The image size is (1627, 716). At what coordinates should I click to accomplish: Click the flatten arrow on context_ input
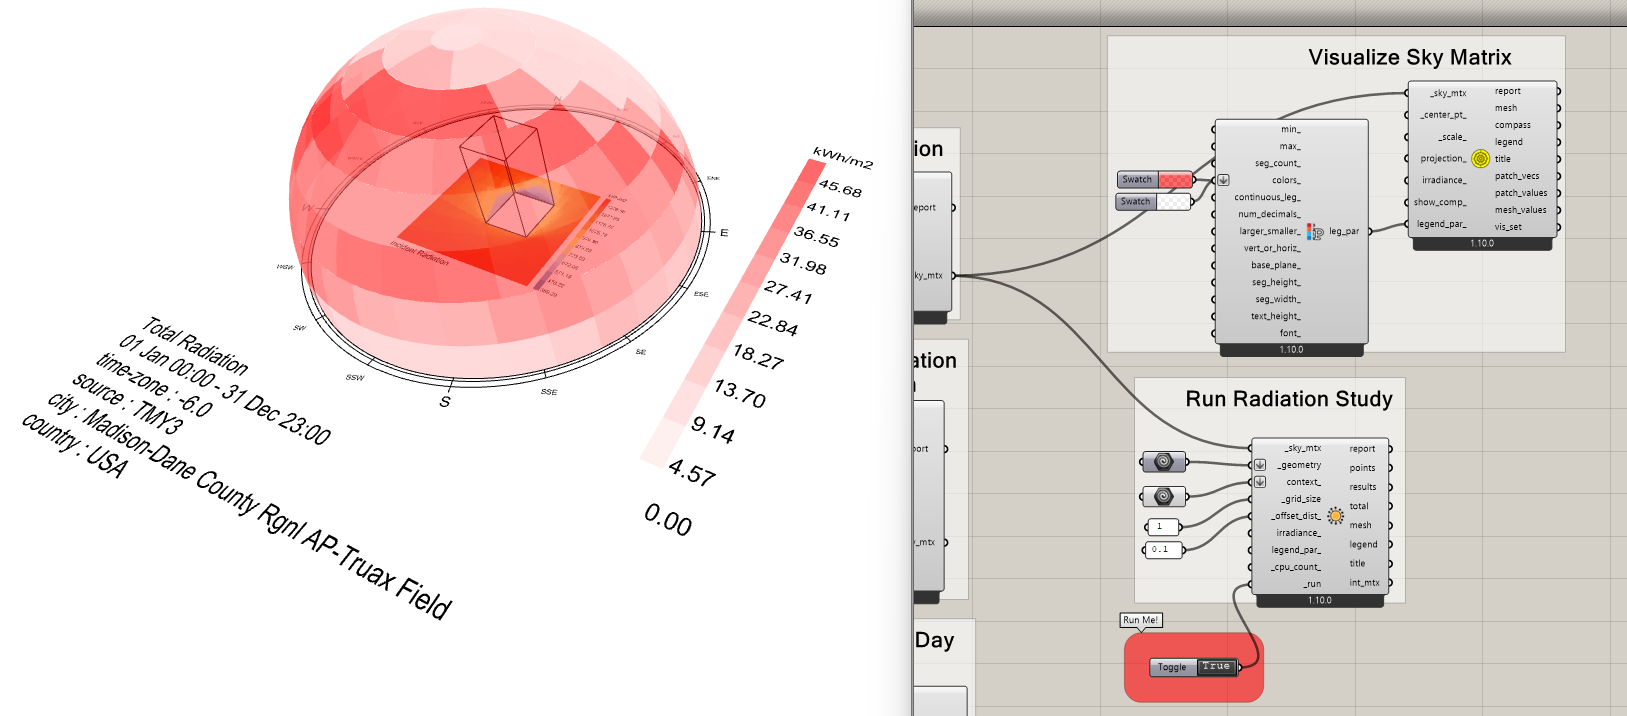(1260, 482)
